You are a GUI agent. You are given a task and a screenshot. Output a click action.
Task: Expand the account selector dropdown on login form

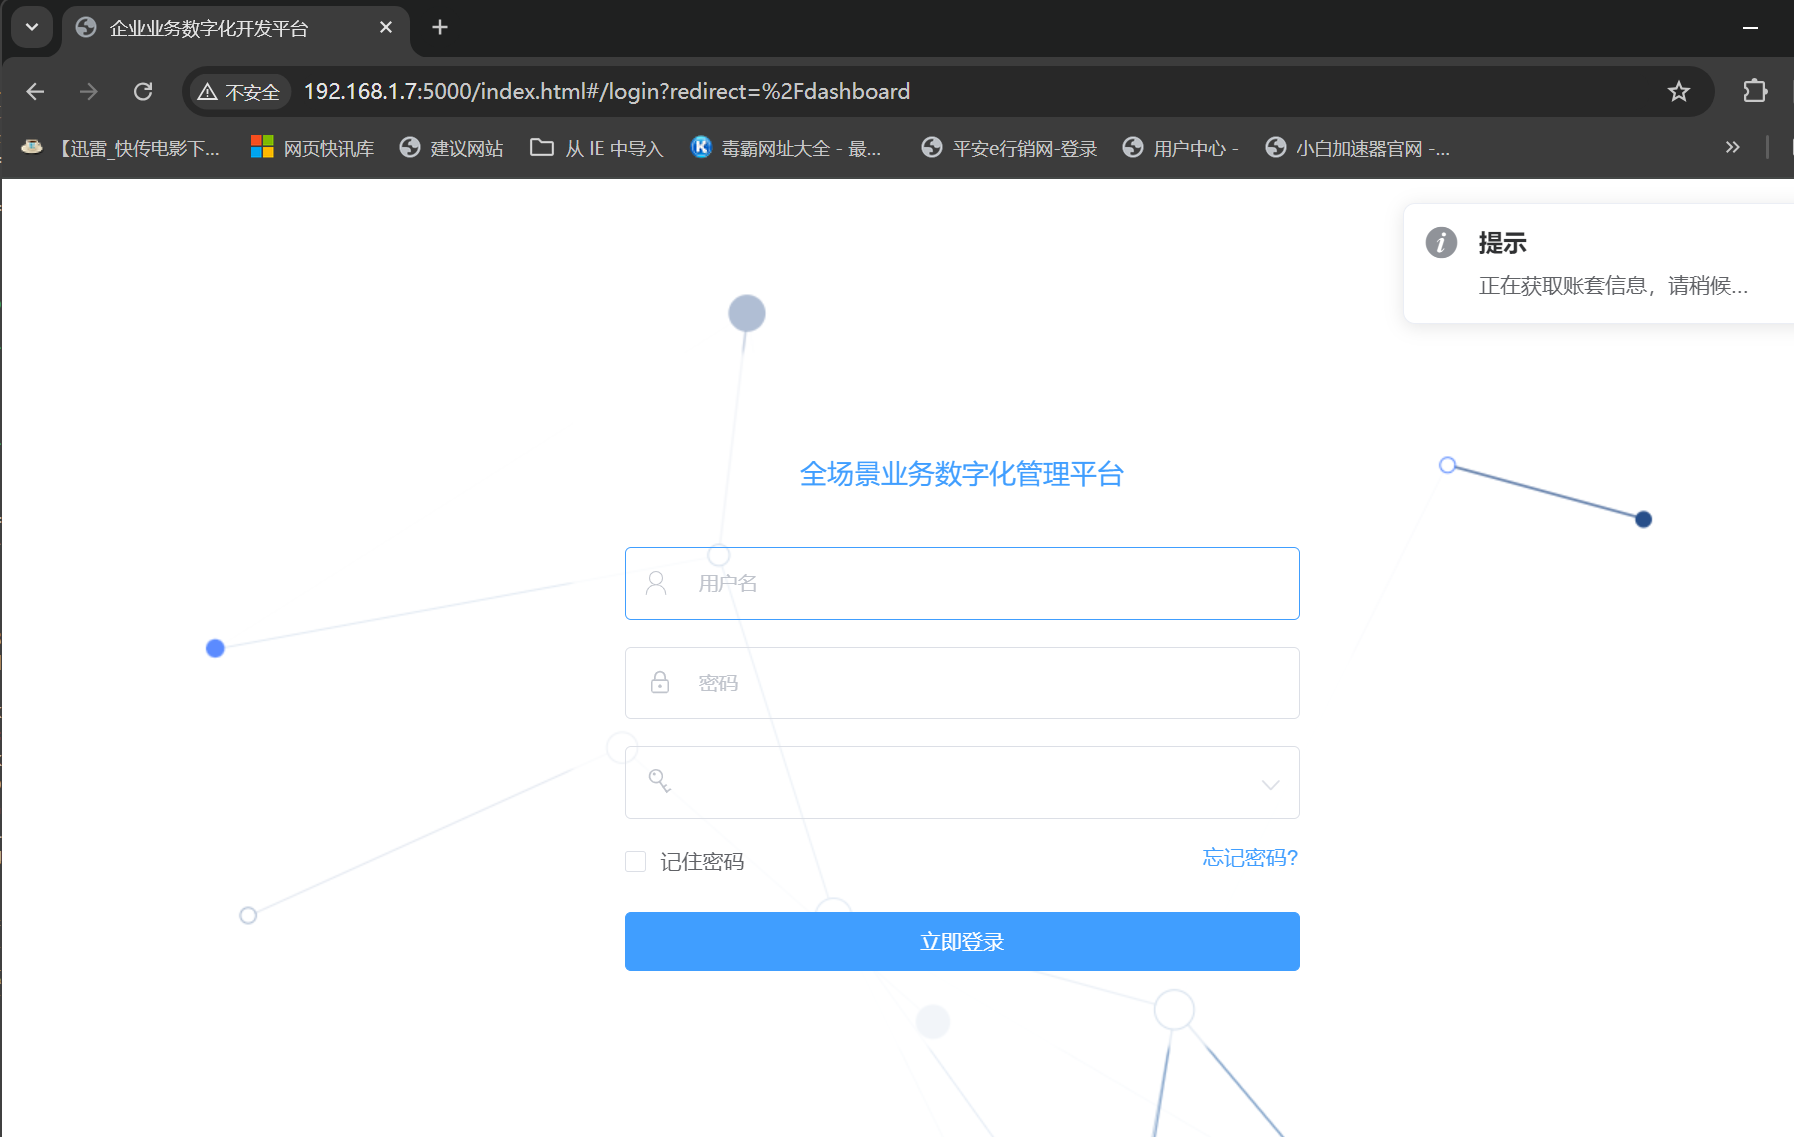point(1268,784)
